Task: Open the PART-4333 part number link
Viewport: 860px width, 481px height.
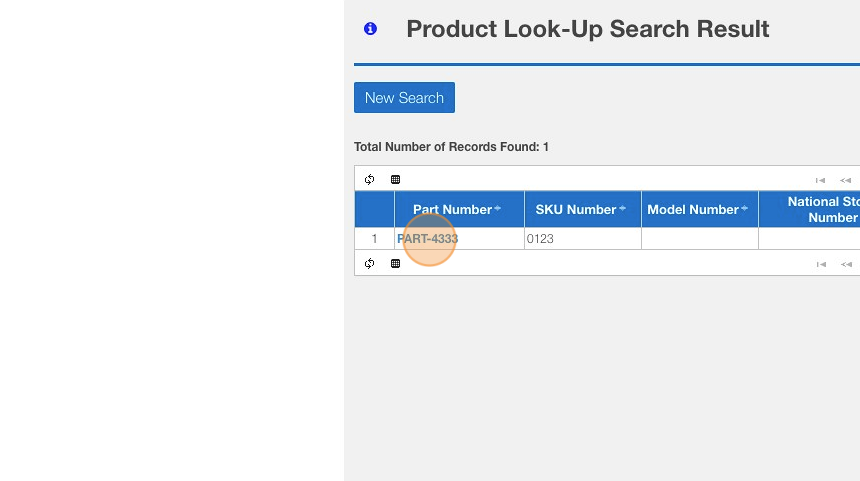Action: [x=428, y=239]
